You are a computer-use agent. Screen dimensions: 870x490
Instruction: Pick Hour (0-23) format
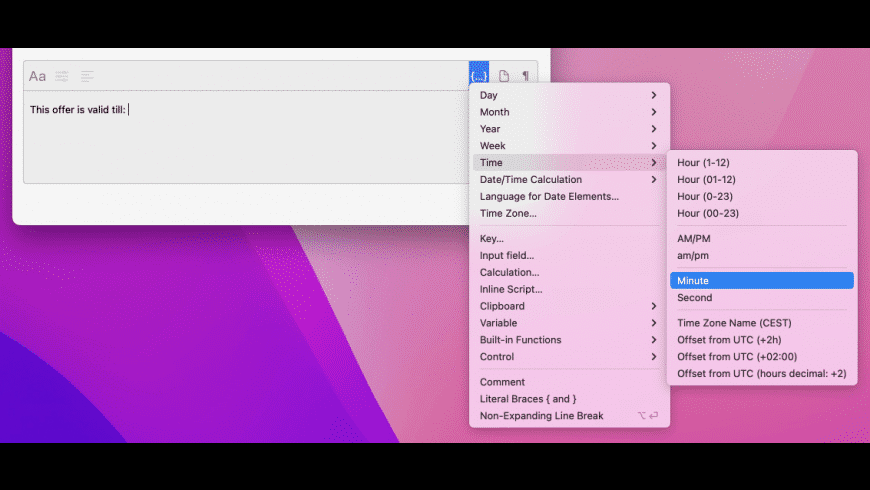762,196
